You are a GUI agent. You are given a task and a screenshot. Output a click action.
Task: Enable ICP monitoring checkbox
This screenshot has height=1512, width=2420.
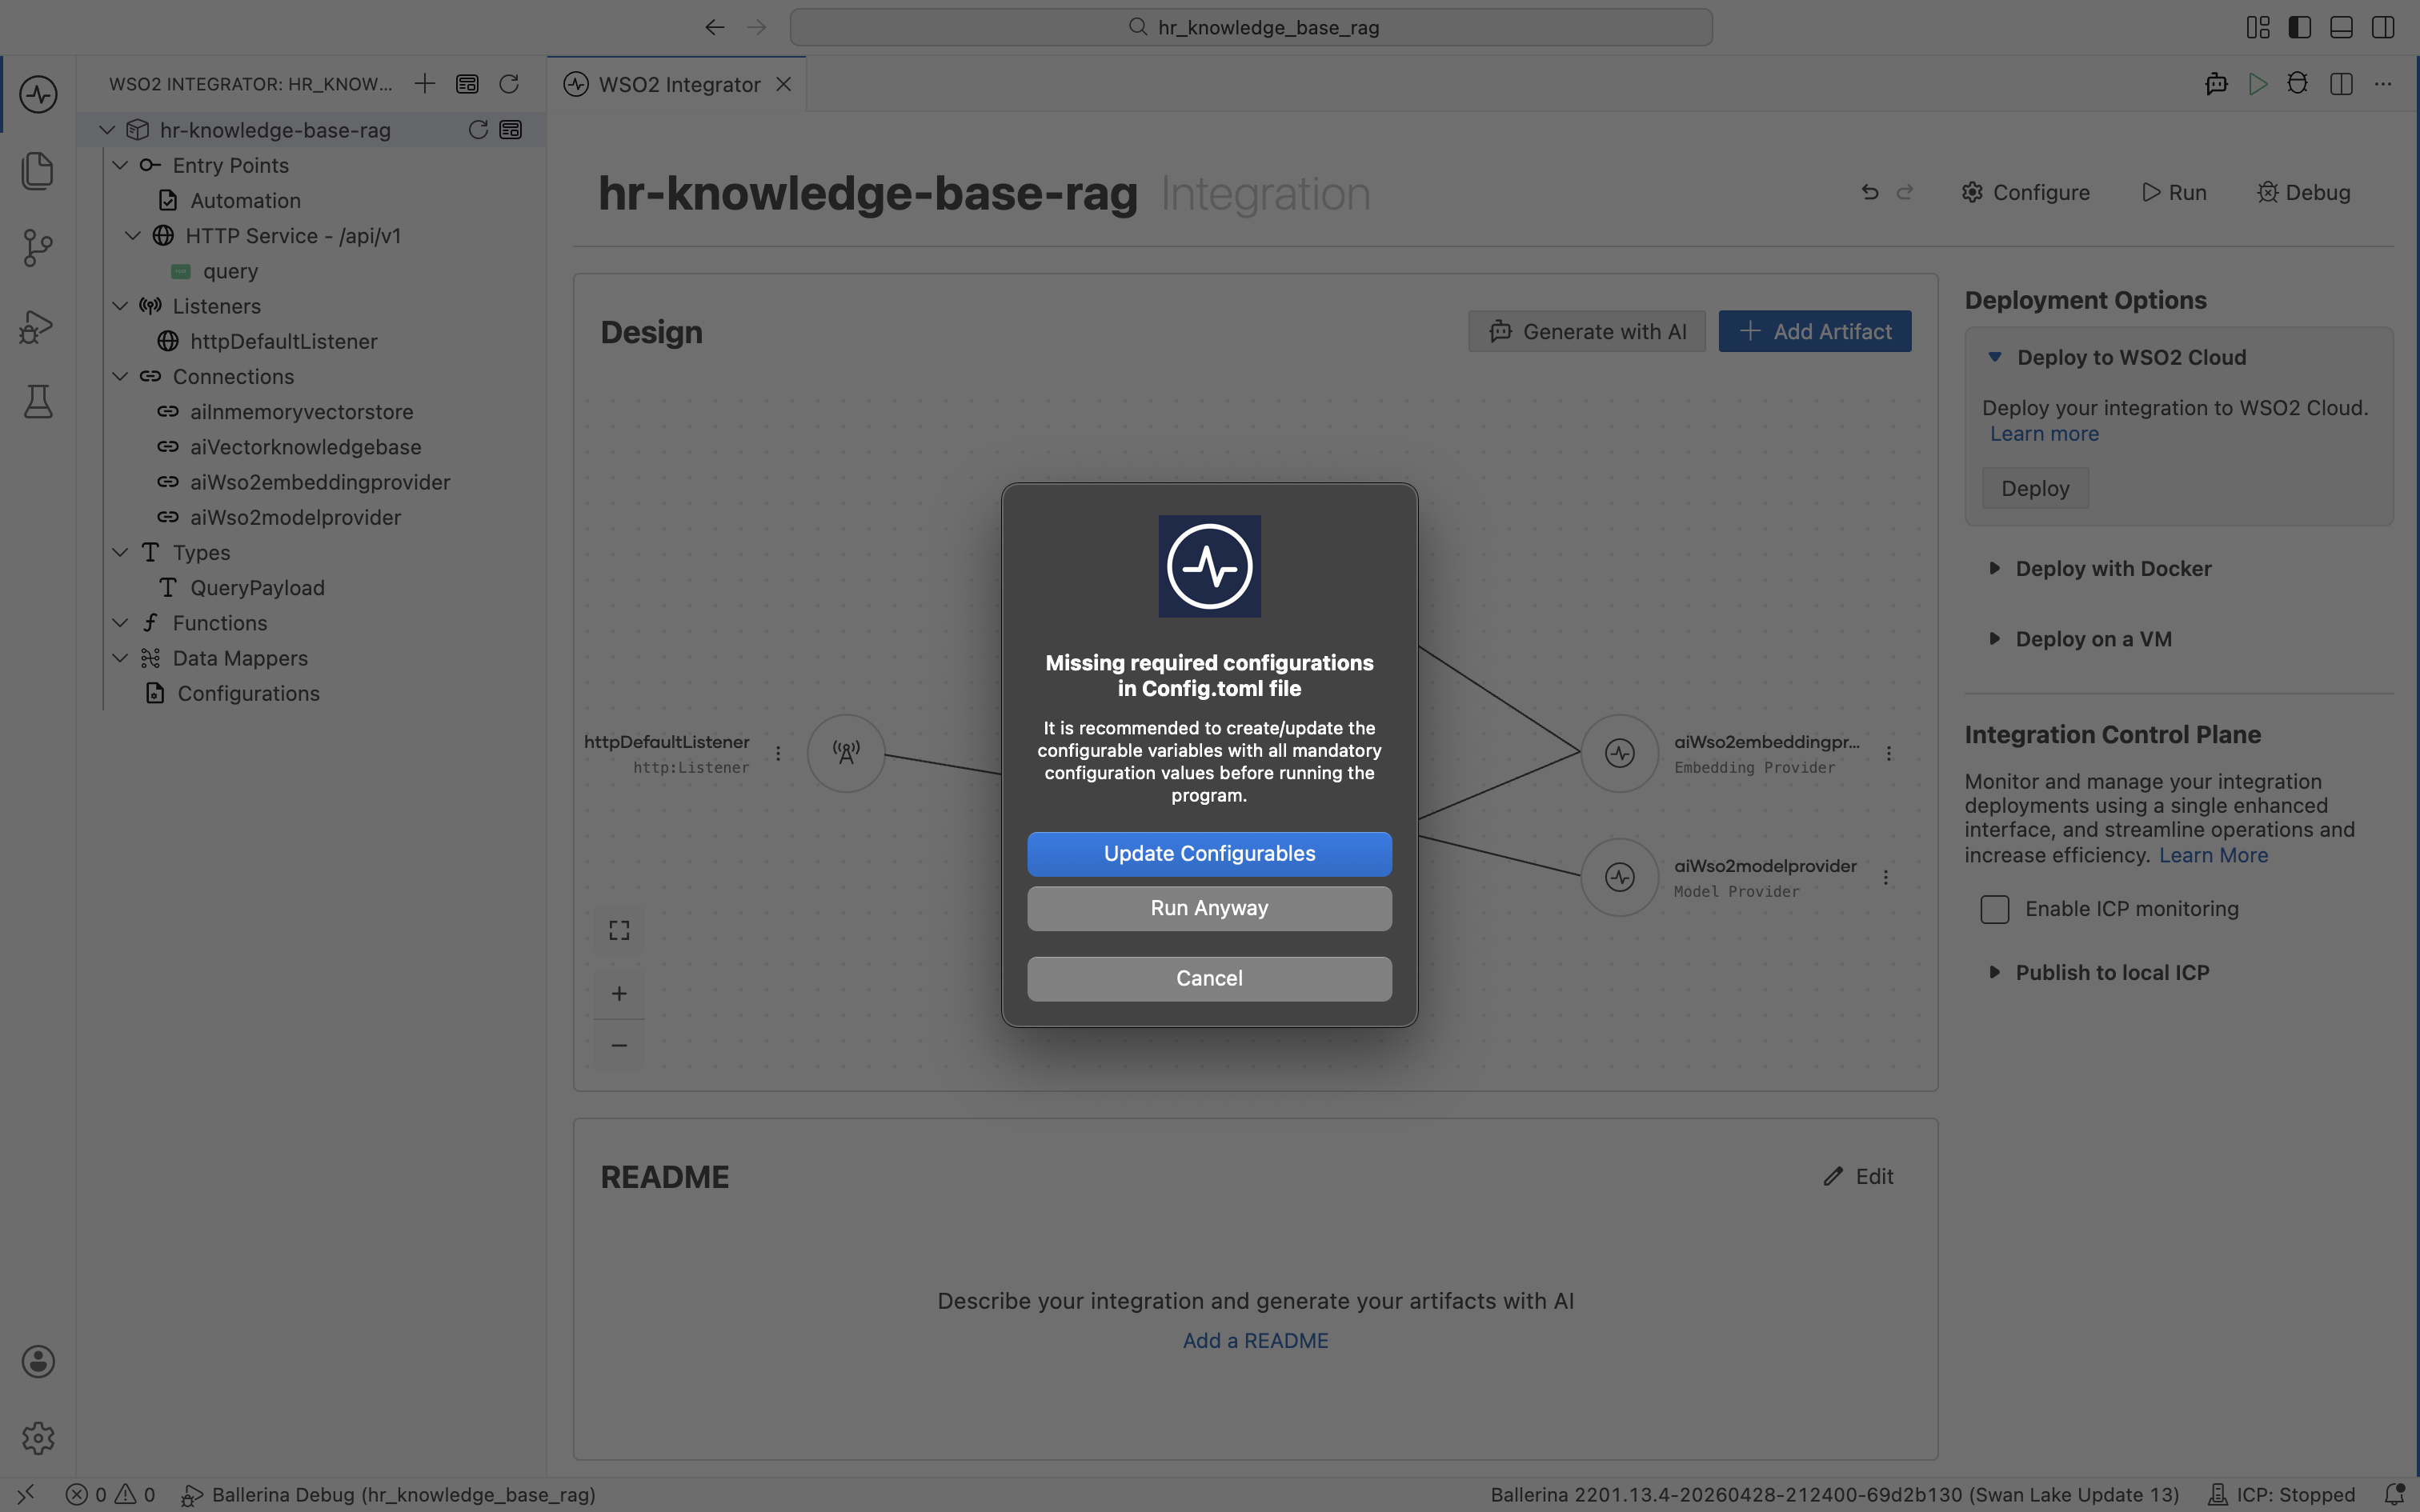coord(1995,909)
